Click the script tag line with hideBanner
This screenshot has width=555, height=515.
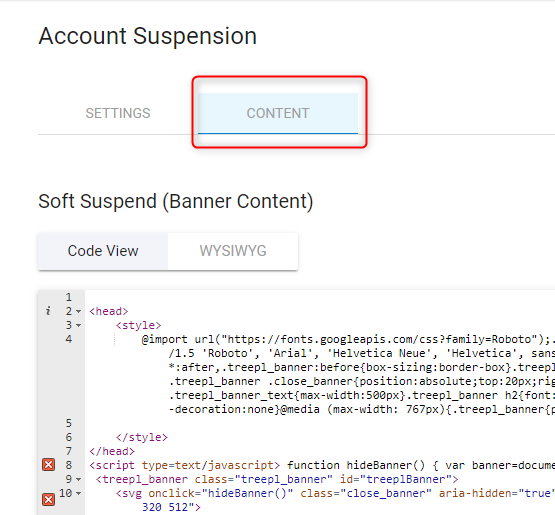[322, 465]
